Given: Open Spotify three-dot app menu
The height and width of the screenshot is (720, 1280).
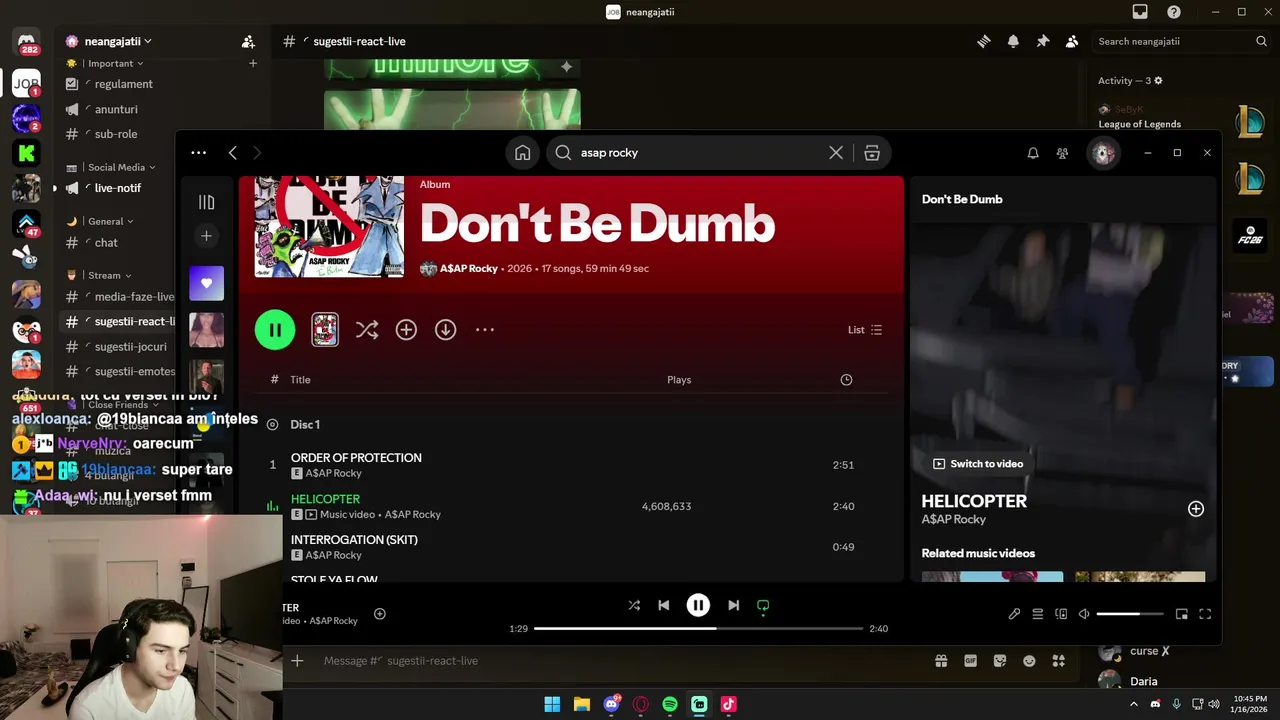Looking at the screenshot, I should point(198,153).
